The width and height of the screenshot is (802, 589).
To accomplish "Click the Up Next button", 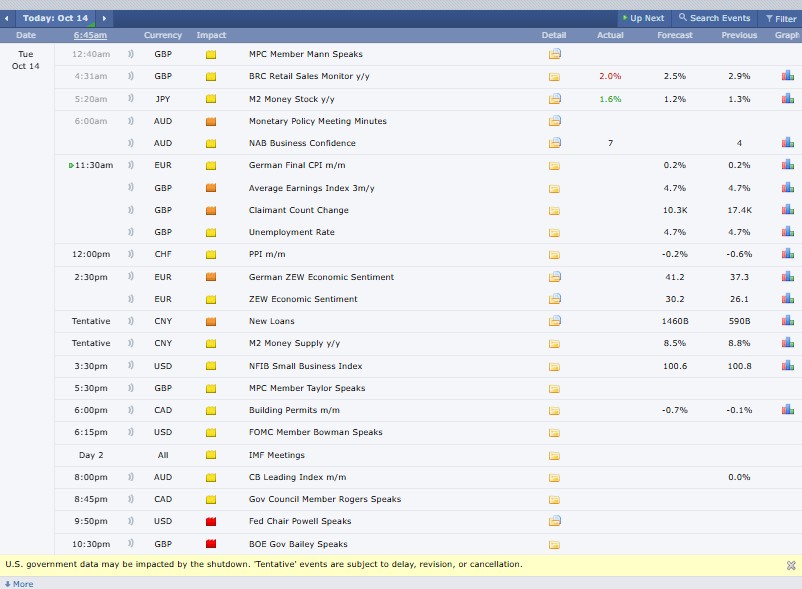I will (x=643, y=18).
